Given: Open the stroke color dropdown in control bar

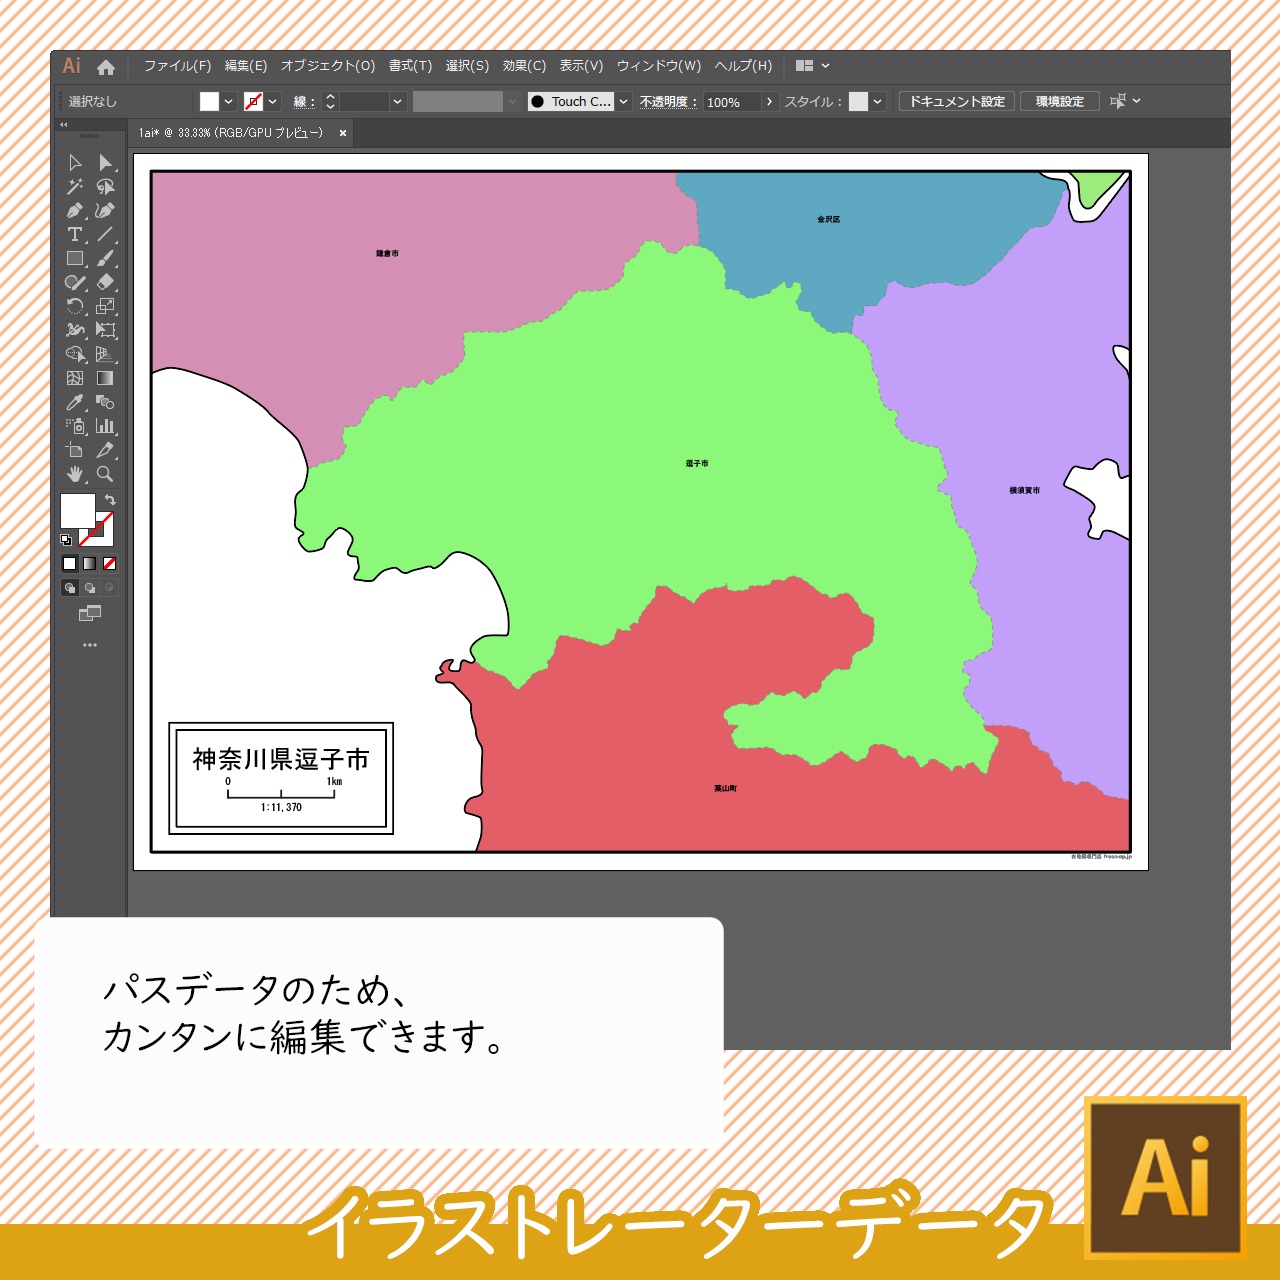Looking at the screenshot, I should pyautogui.click(x=273, y=101).
